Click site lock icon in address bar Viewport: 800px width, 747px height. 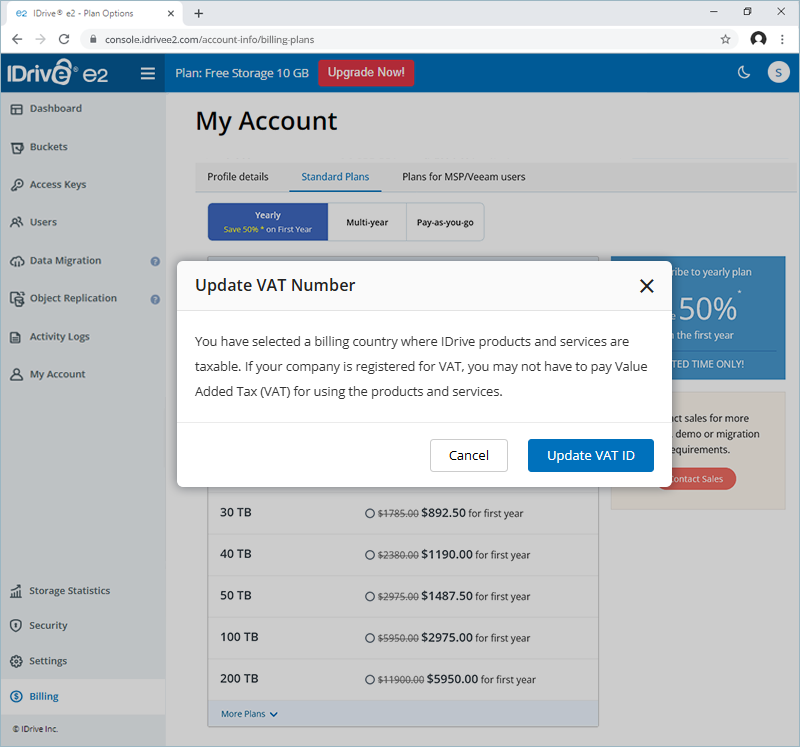[x=93, y=39]
